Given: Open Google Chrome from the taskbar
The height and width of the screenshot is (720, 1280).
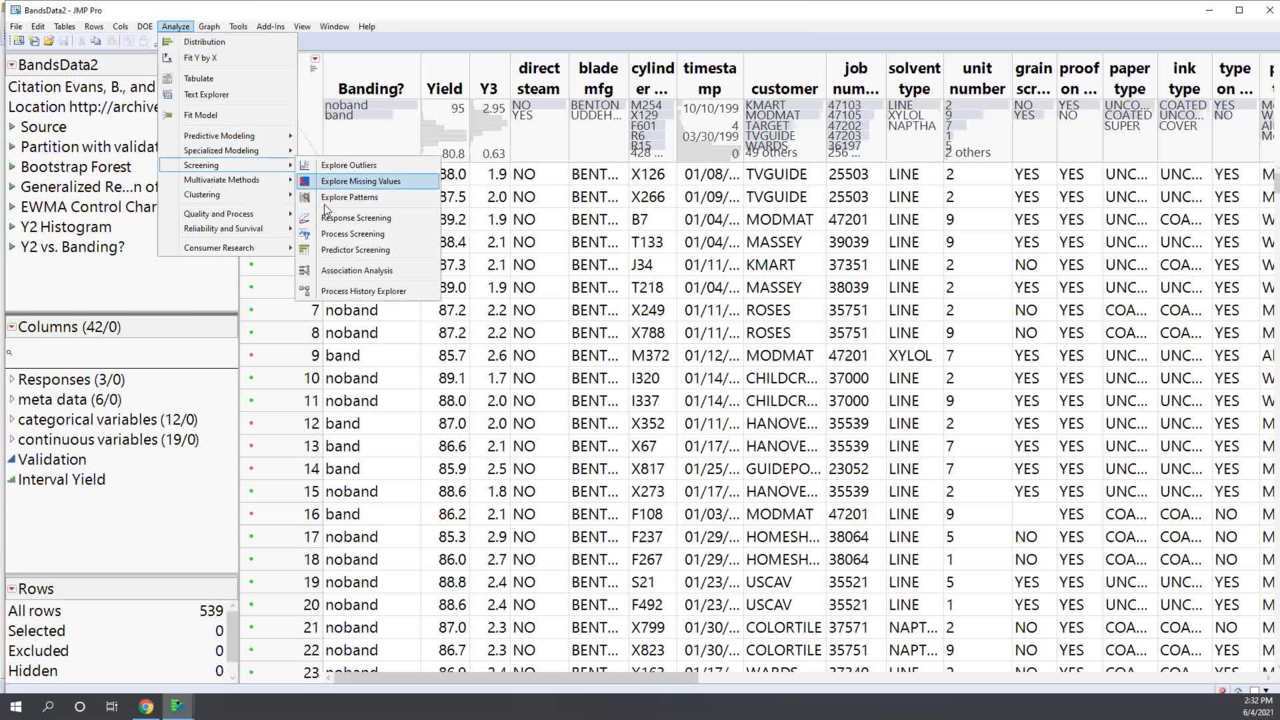Looking at the screenshot, I should click(146, 706).
